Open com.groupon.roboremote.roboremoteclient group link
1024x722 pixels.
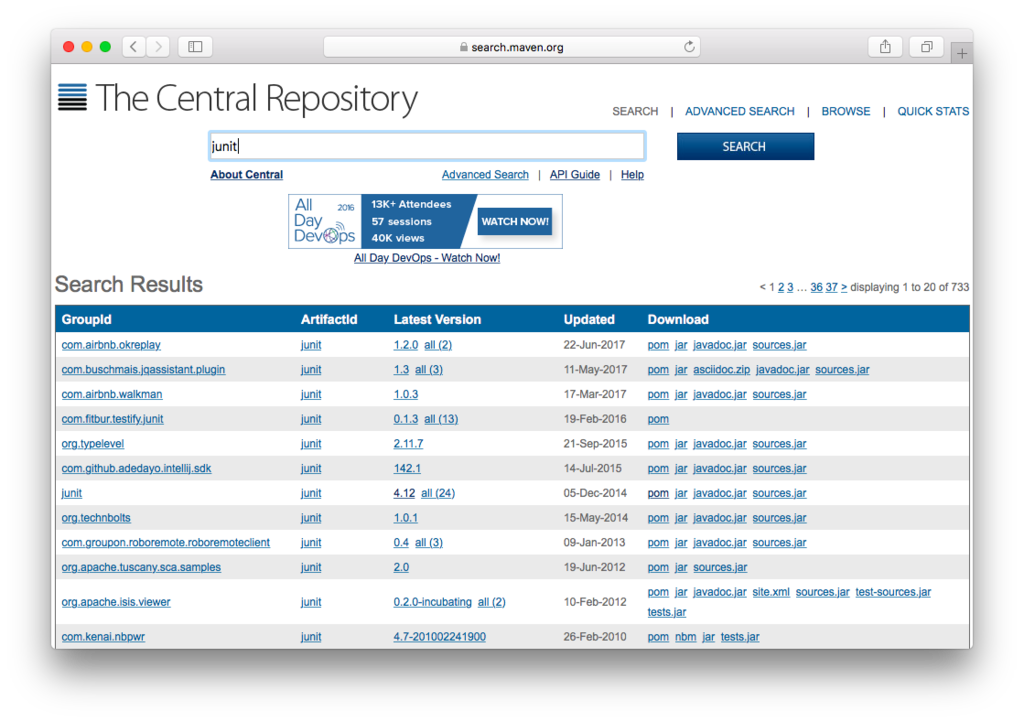(166, 542)
